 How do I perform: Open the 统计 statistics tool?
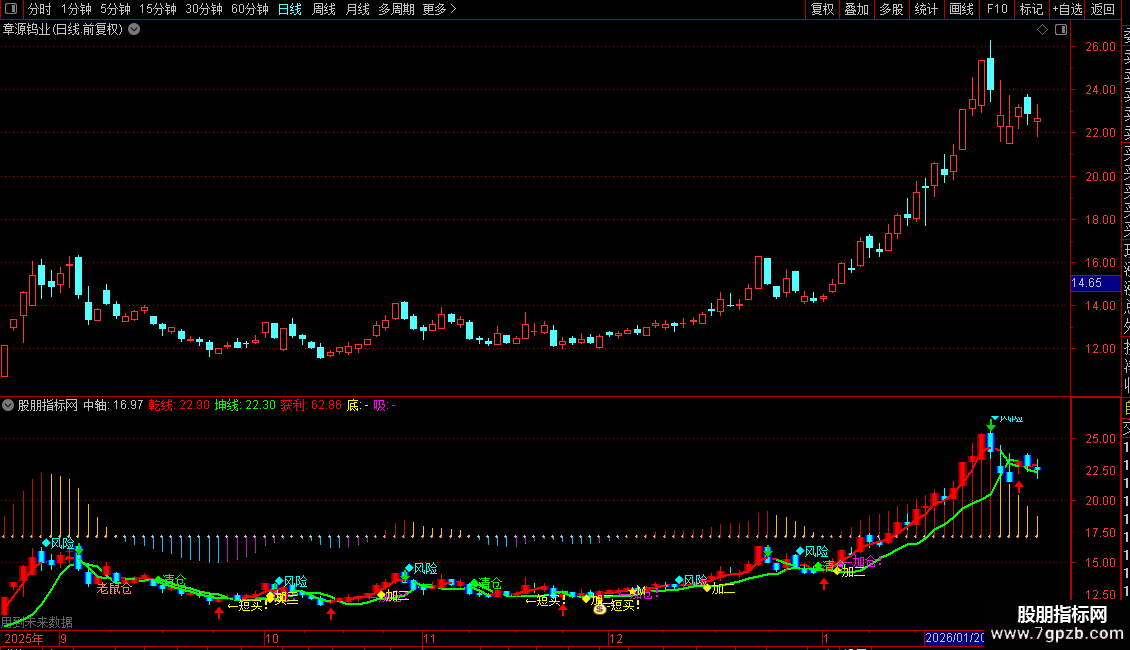(926, 9)
